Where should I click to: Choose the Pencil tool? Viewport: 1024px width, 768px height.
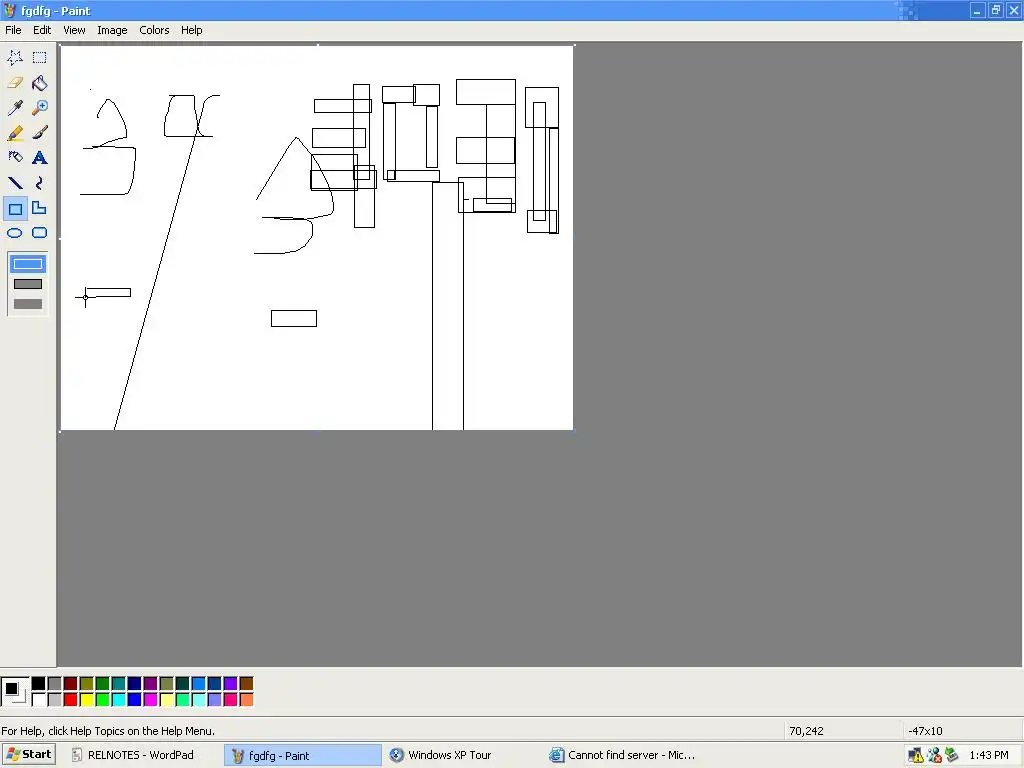(15, 133)
